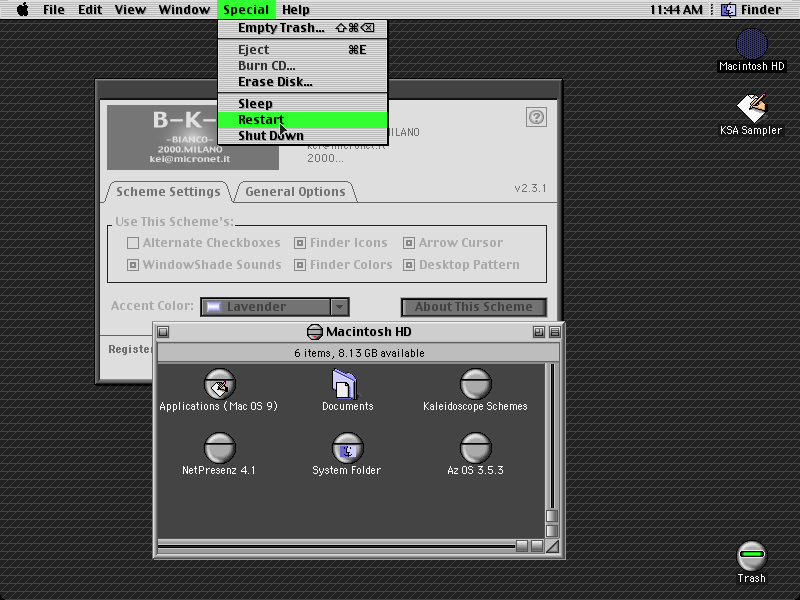This screenshot has width=800, height=600.
Task: Open the Accent Color Lavender dropdown
Action: pyautogui.click(x=275, y=307)
